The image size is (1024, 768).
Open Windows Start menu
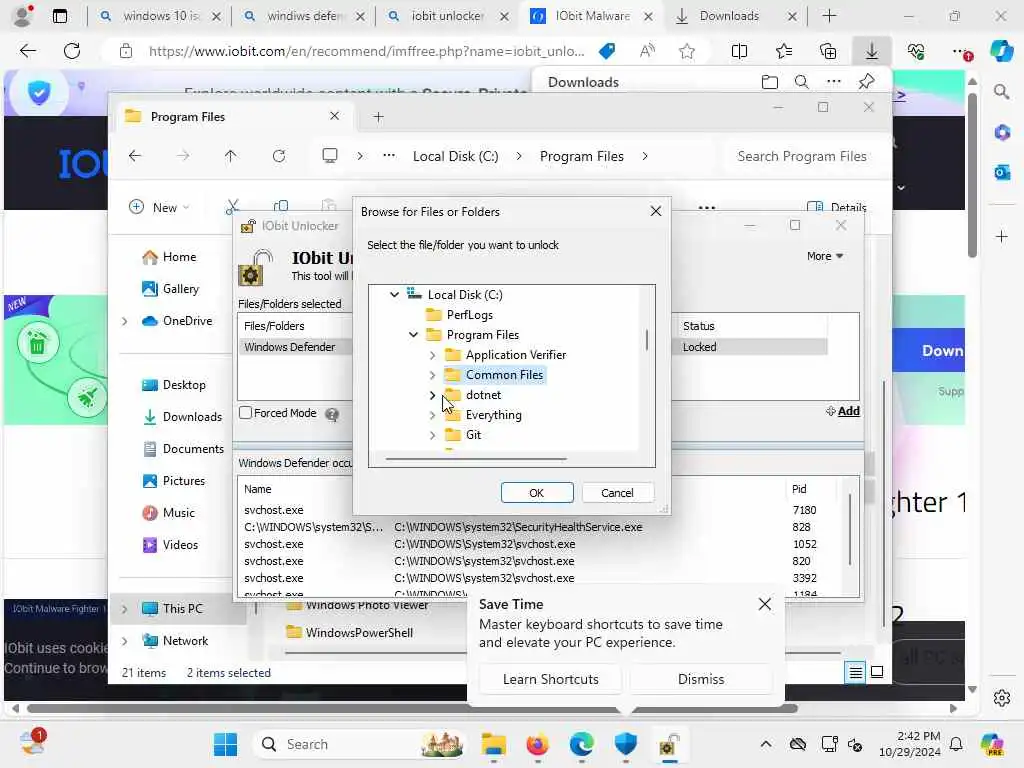[226, 744]
